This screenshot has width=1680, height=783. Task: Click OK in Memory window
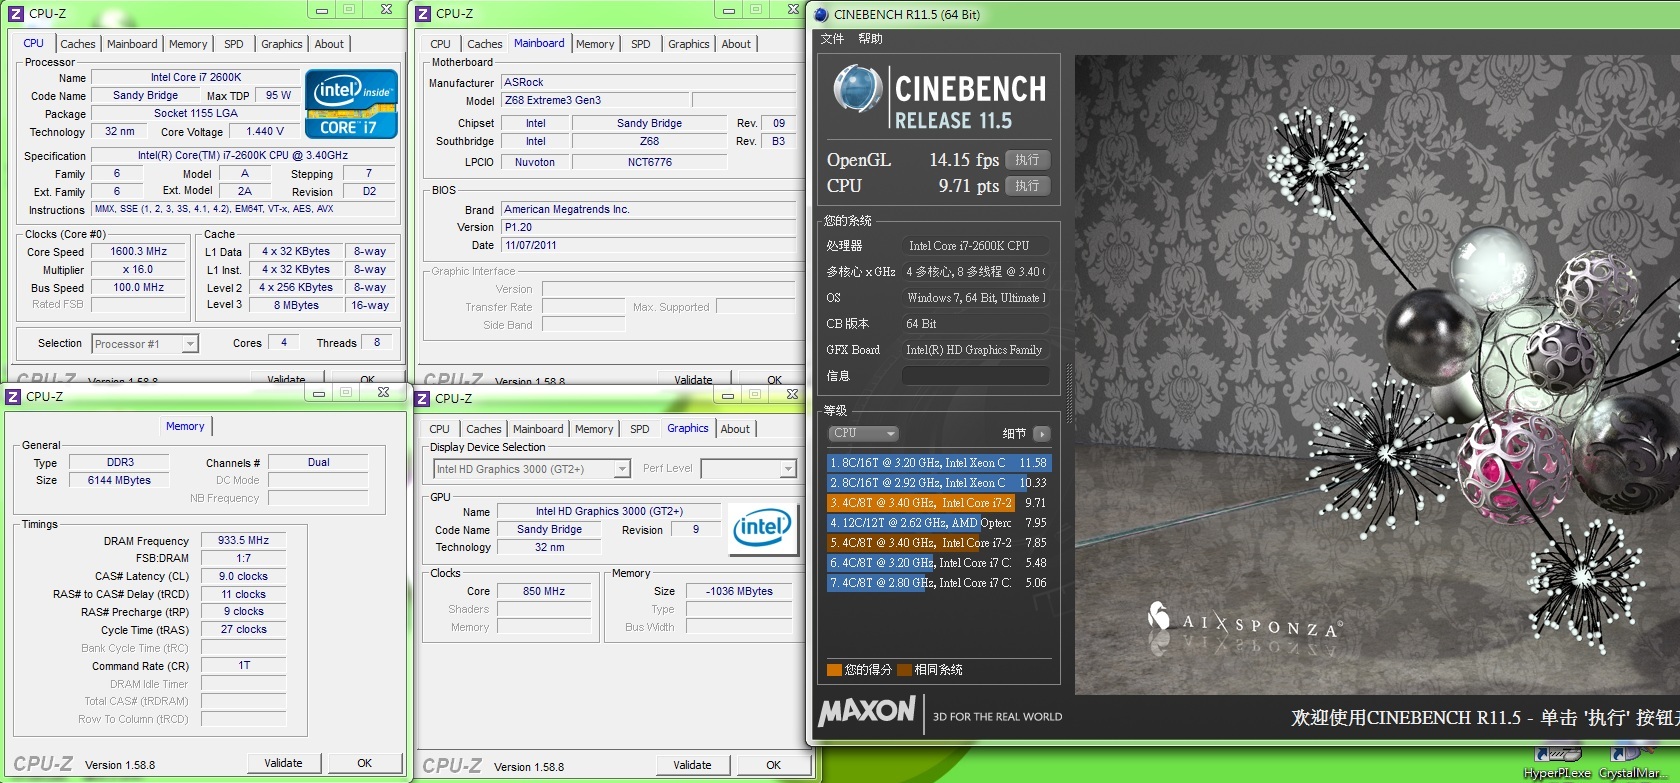click(x=365, y=763)
